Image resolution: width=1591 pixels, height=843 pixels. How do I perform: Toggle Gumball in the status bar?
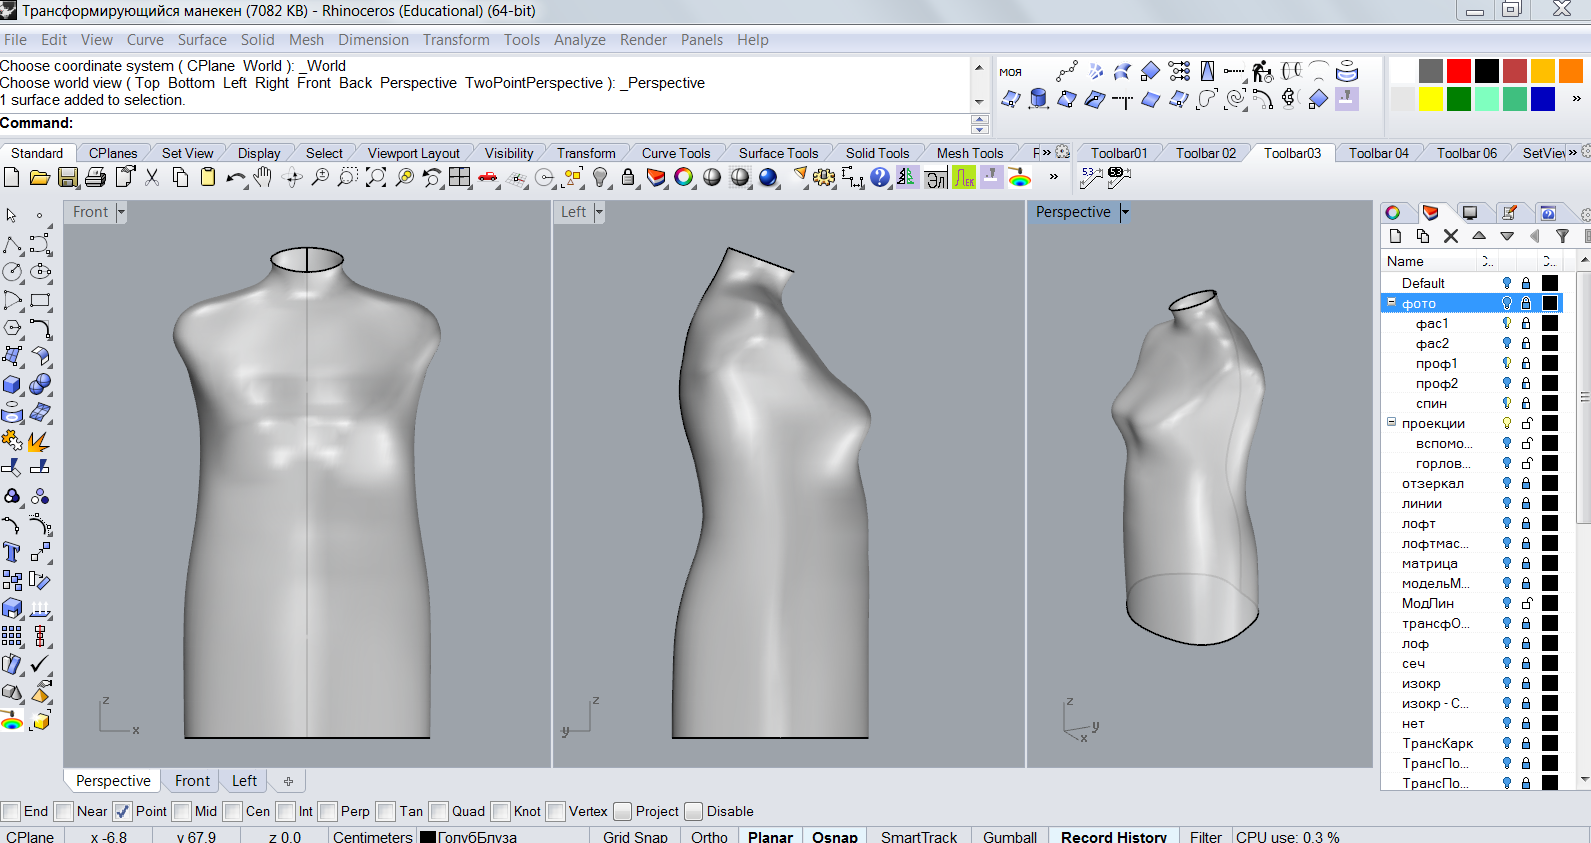(1009, 836)
